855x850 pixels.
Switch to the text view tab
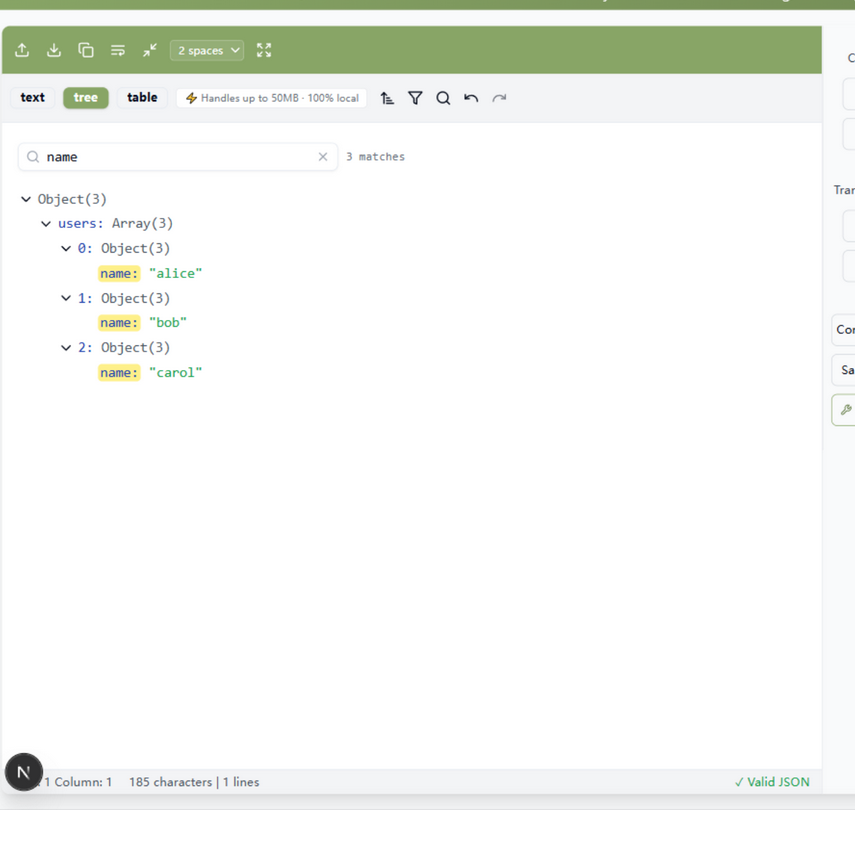pos(33,98)
